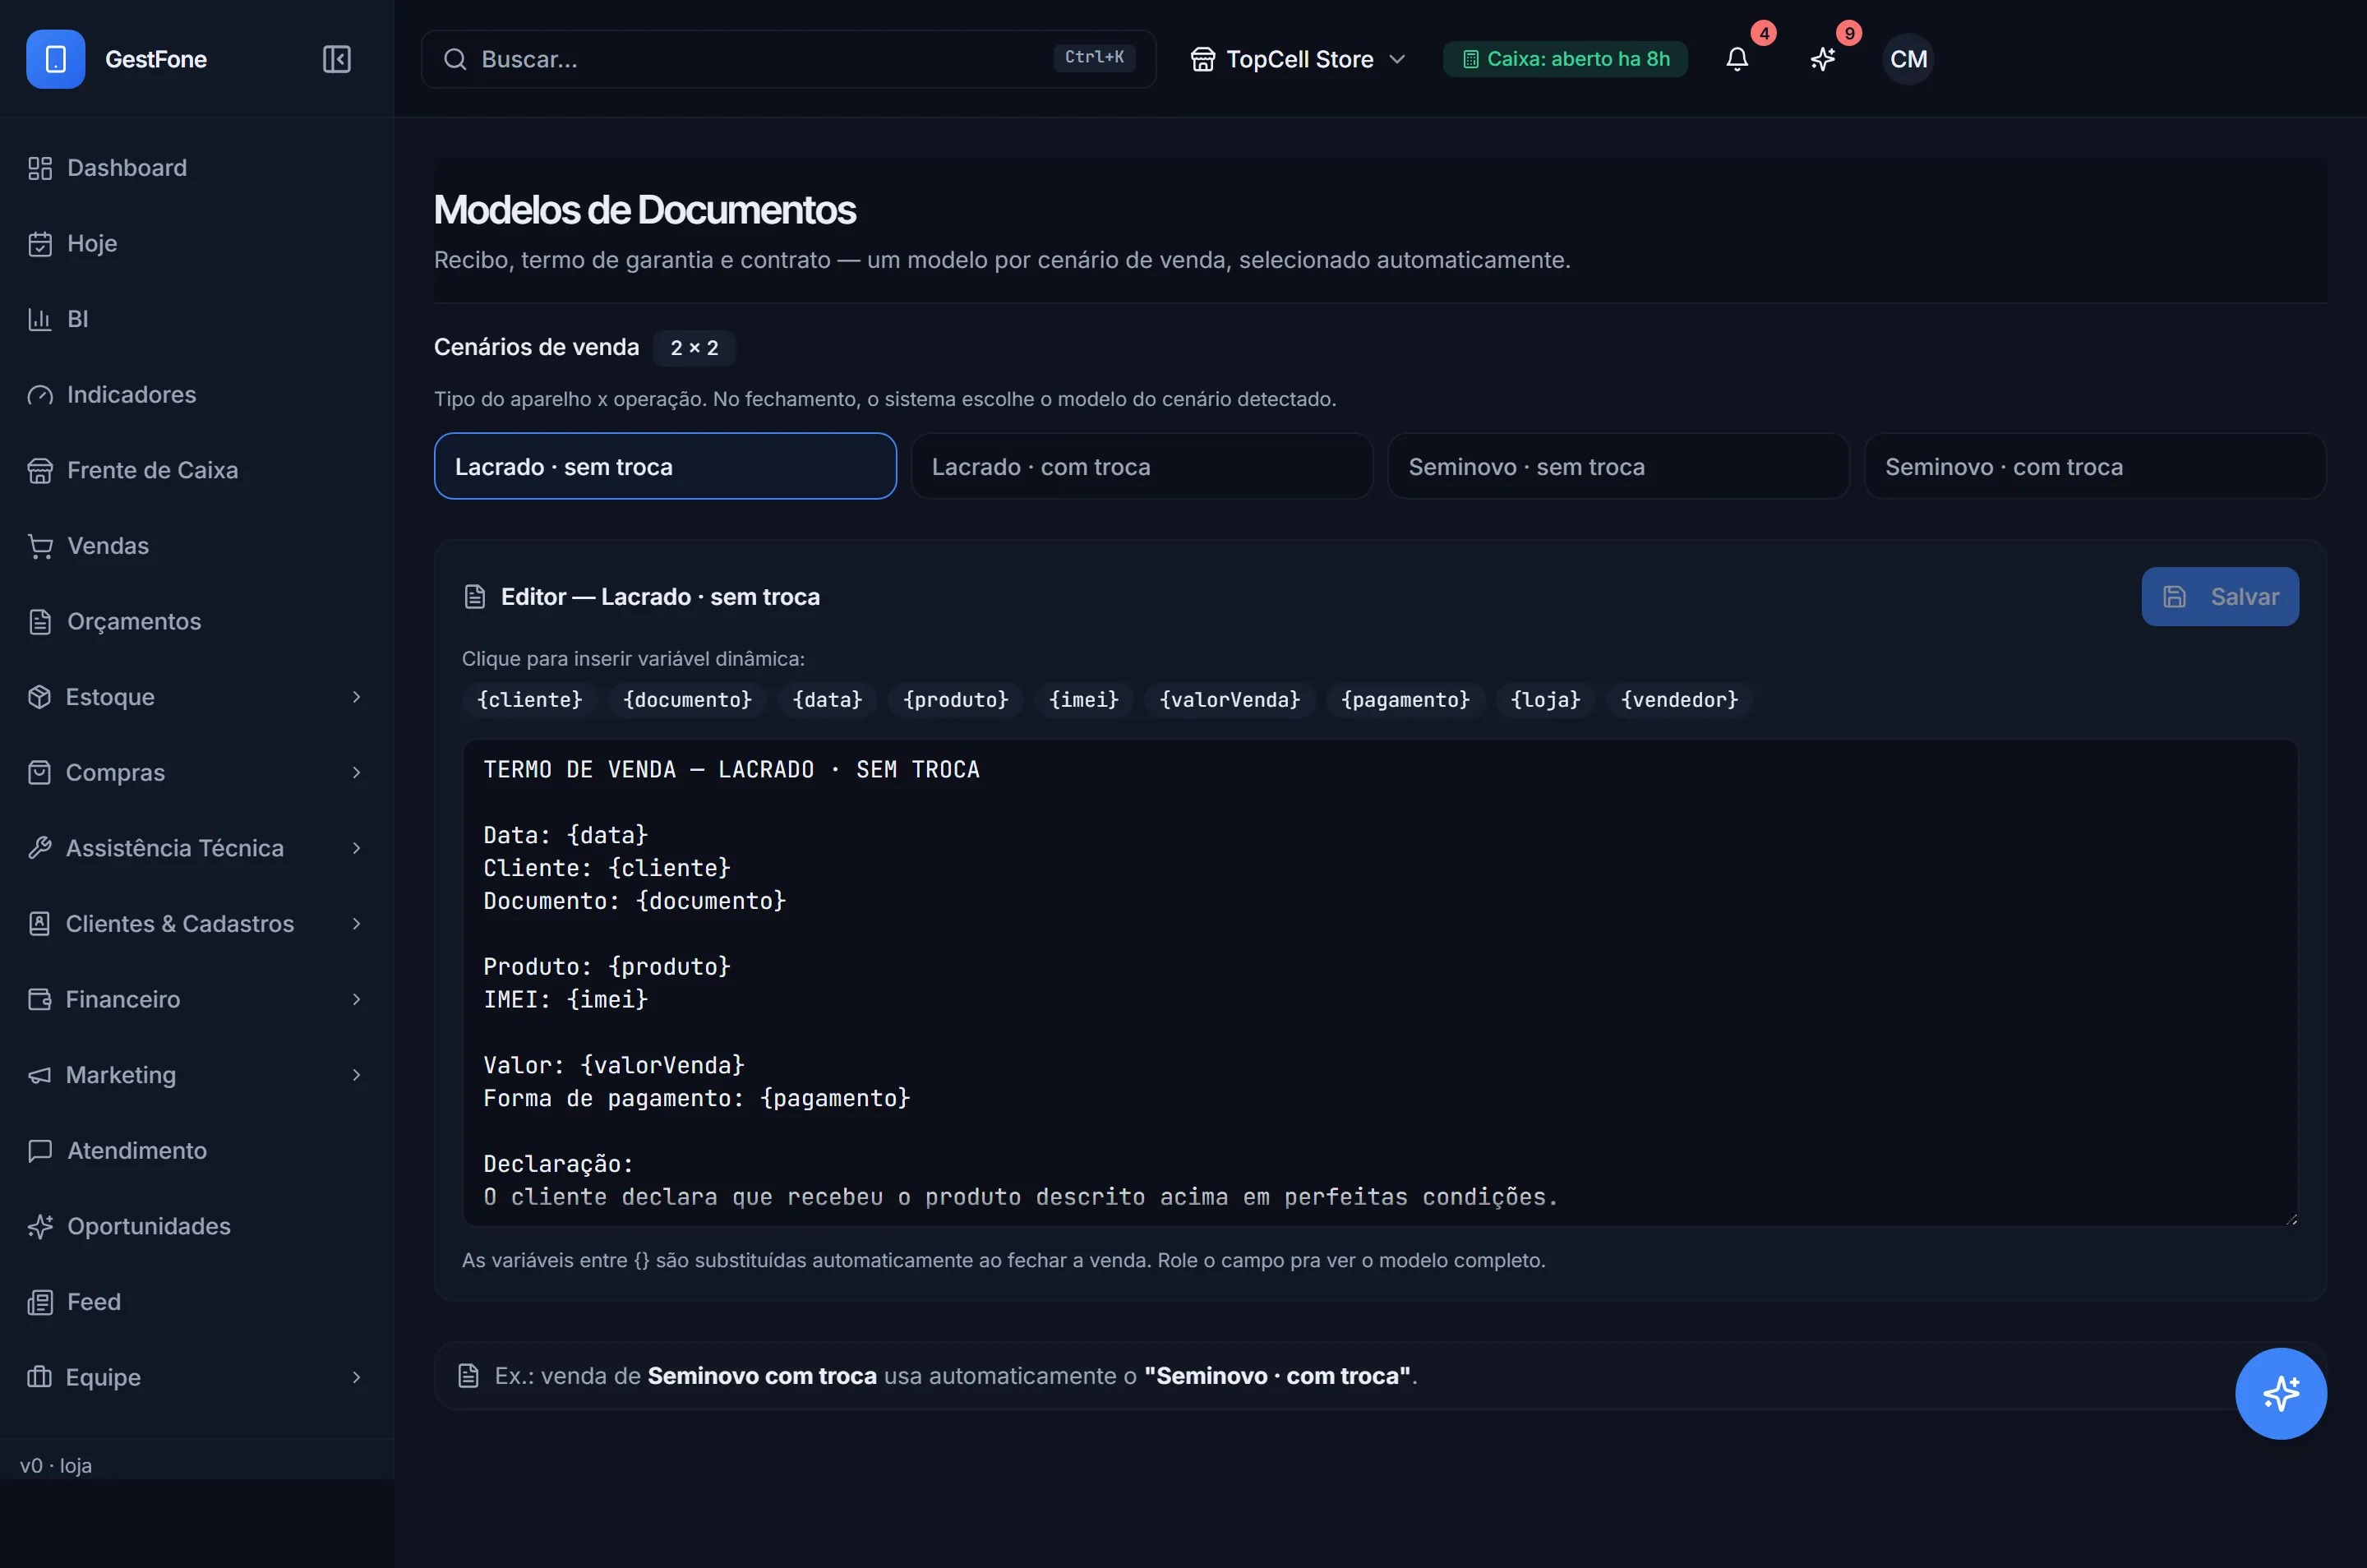Click the store icon beside TopCell Store
The image size is (2367, 1568).
click(1202, 59)
